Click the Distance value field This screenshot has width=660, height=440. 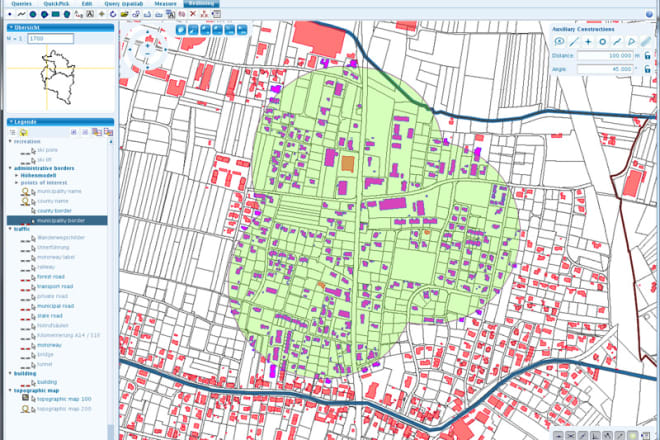tap(605, 56)
